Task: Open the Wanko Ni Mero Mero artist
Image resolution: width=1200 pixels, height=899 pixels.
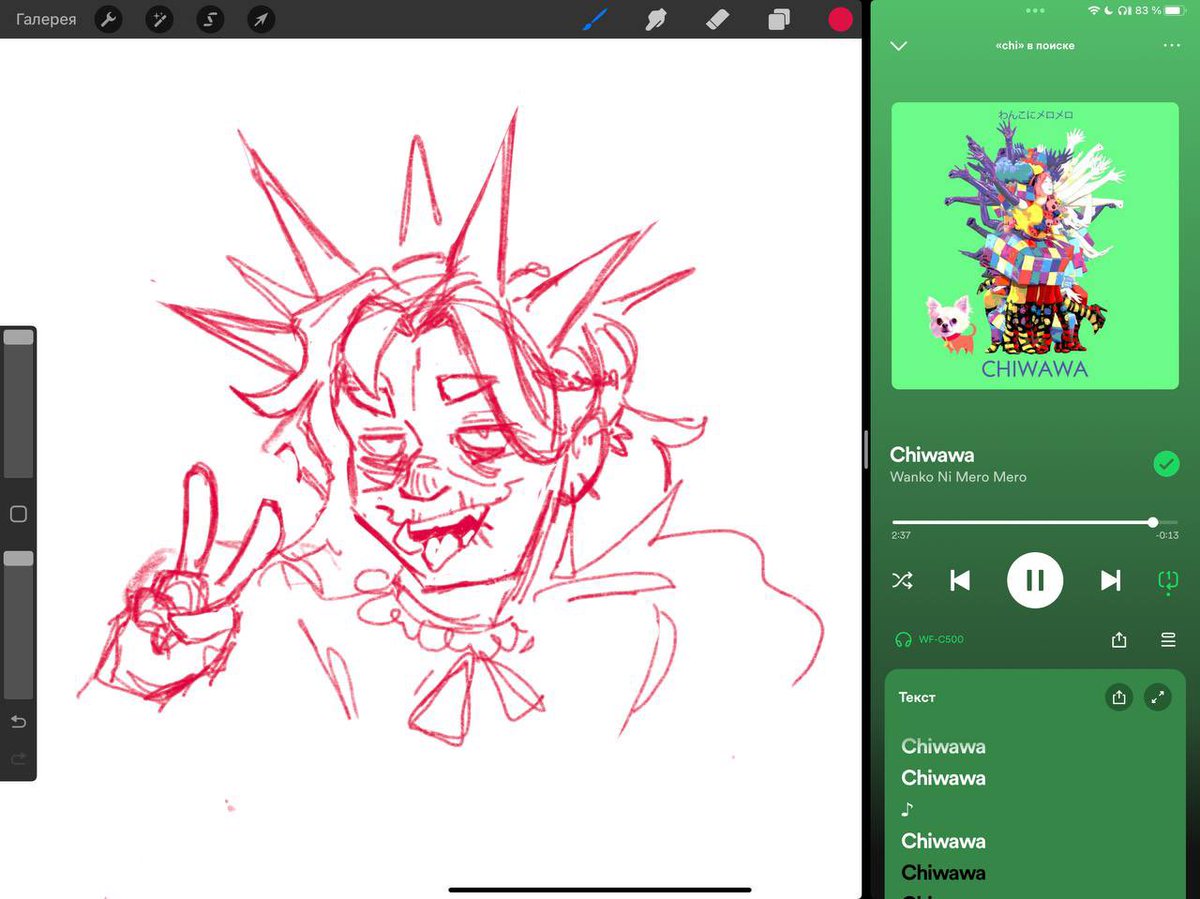Action: click(958, 477)
